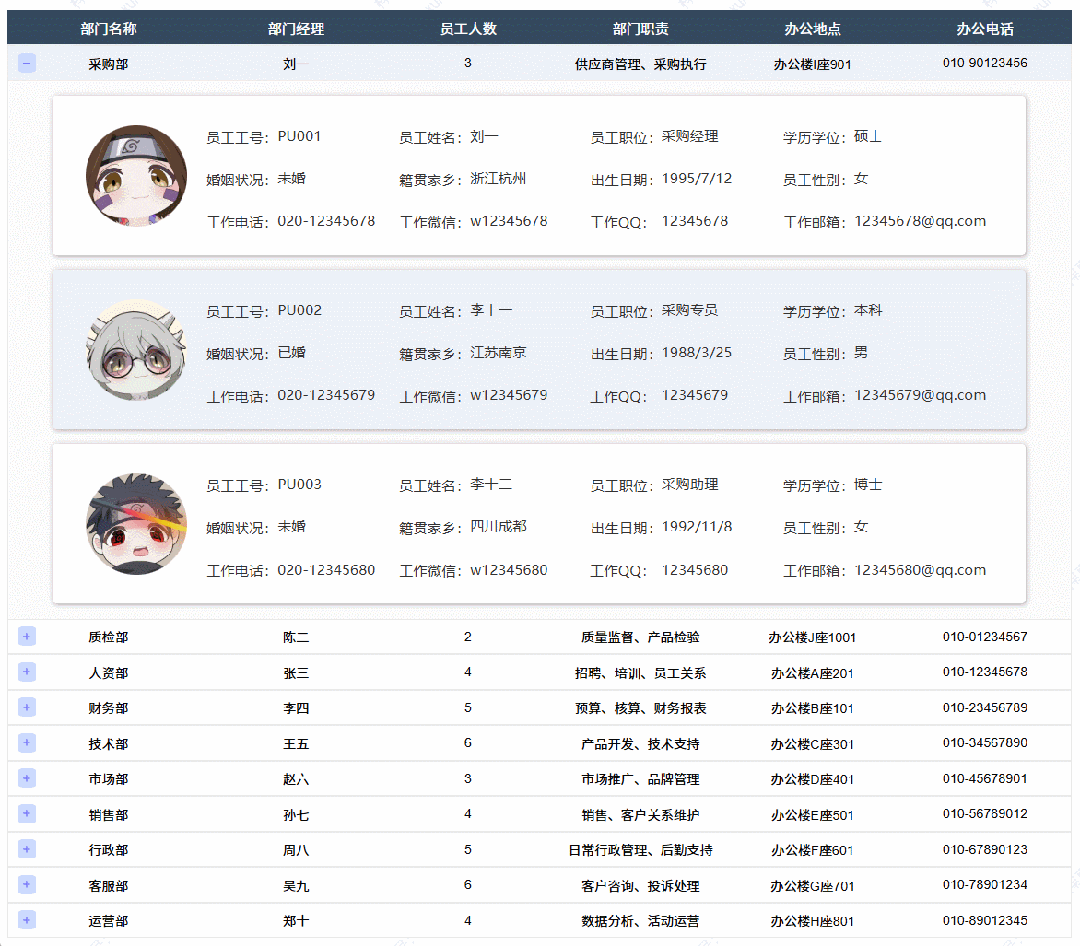Expand the 人资部 row details

(x=27, y=672)
